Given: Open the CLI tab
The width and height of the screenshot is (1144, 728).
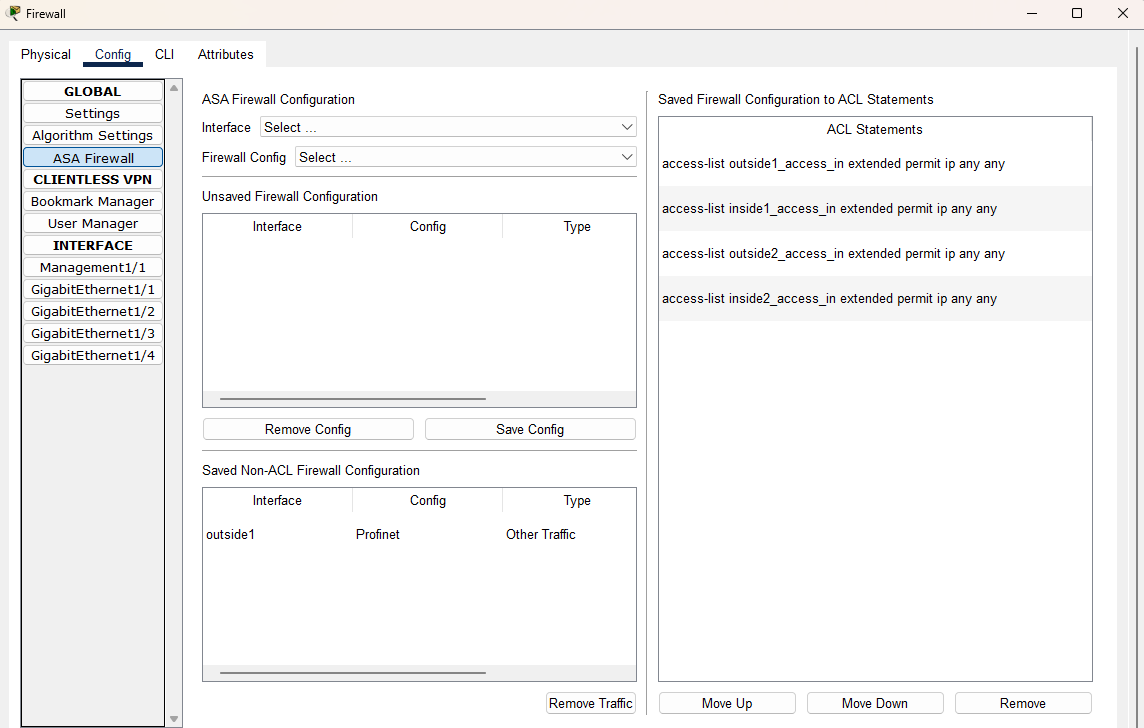Looking at the screenshot, I should [164, 54].
